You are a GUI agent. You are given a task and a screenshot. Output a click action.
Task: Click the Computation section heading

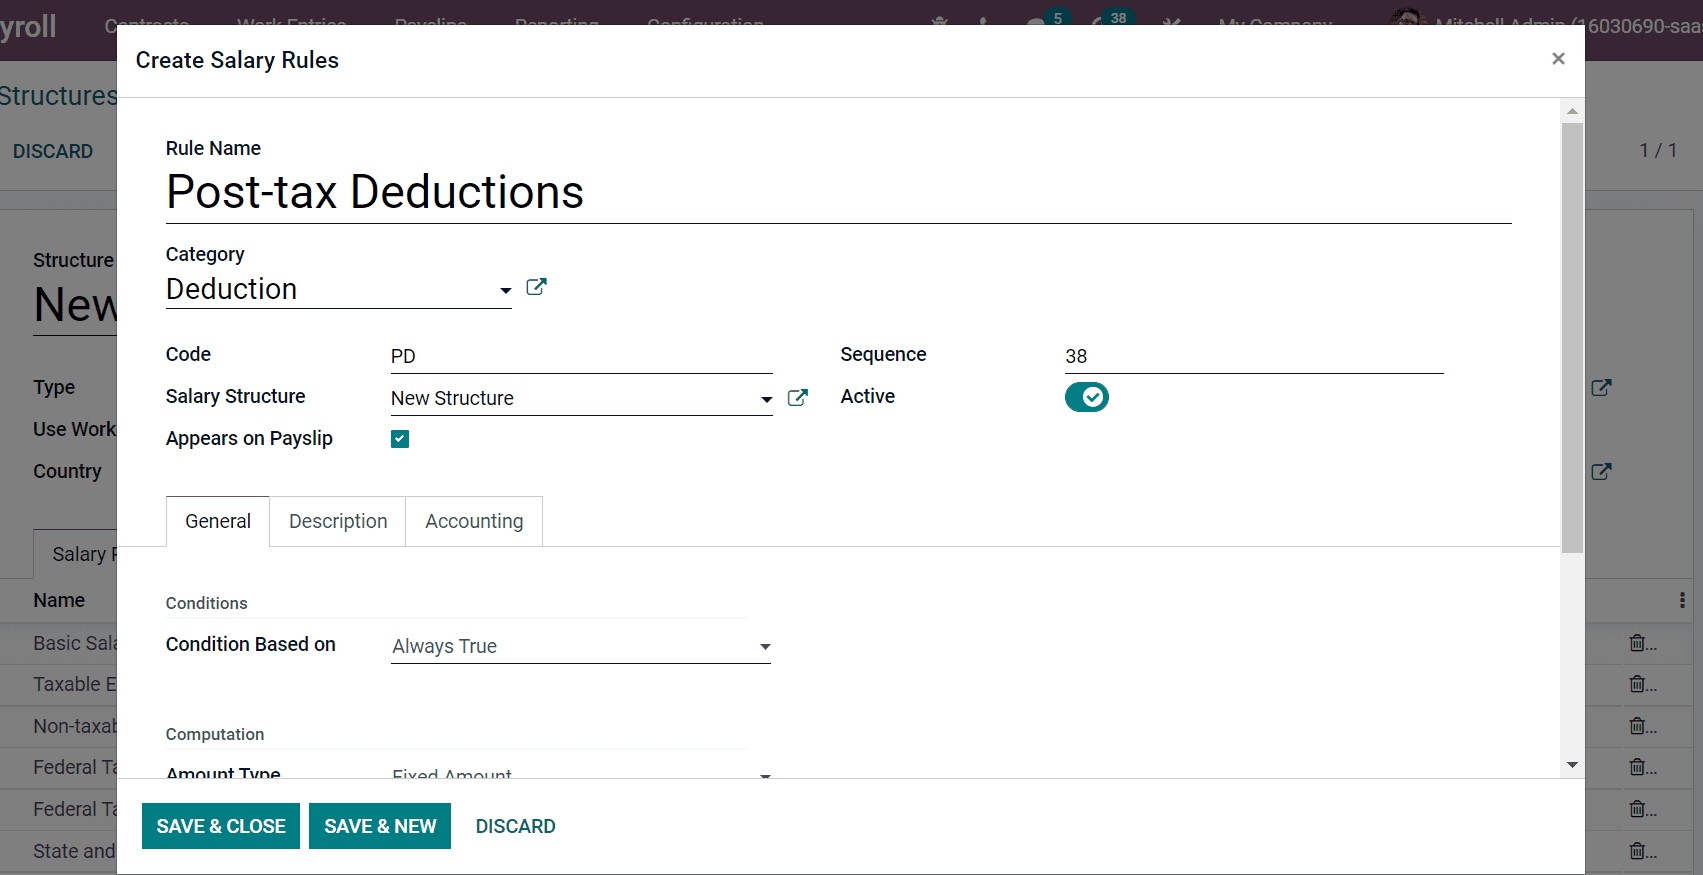pyautogui.click(x=215, y=734)
